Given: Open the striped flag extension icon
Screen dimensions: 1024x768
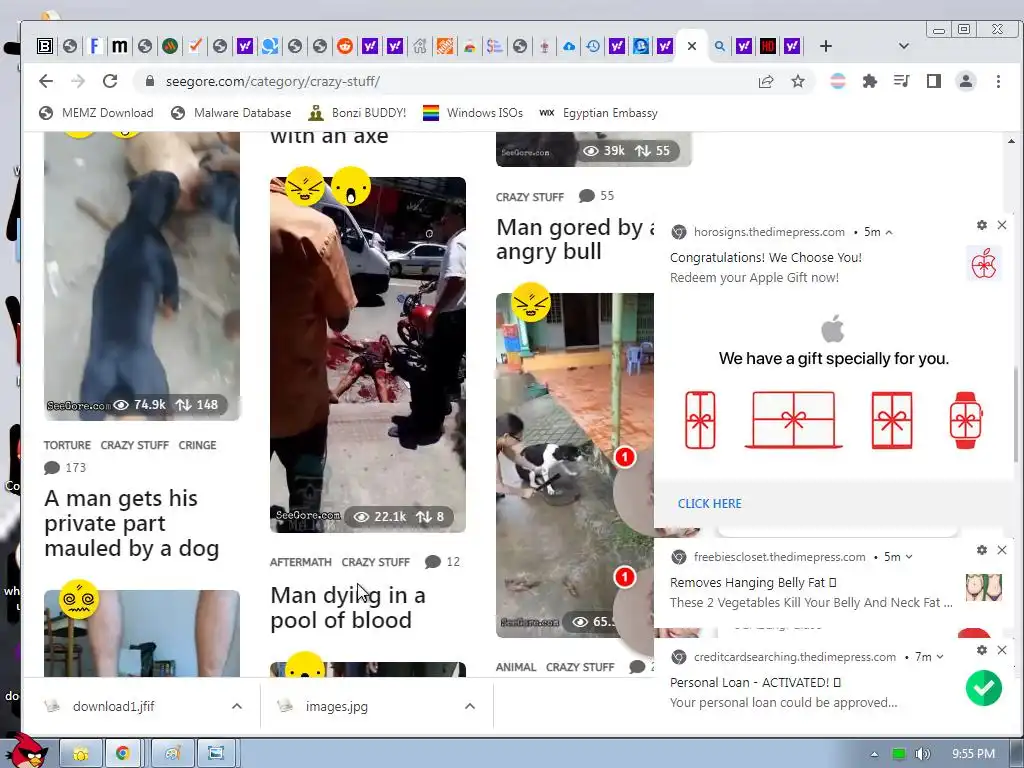Looking at the screenshot, I should [x=837, y=81].
